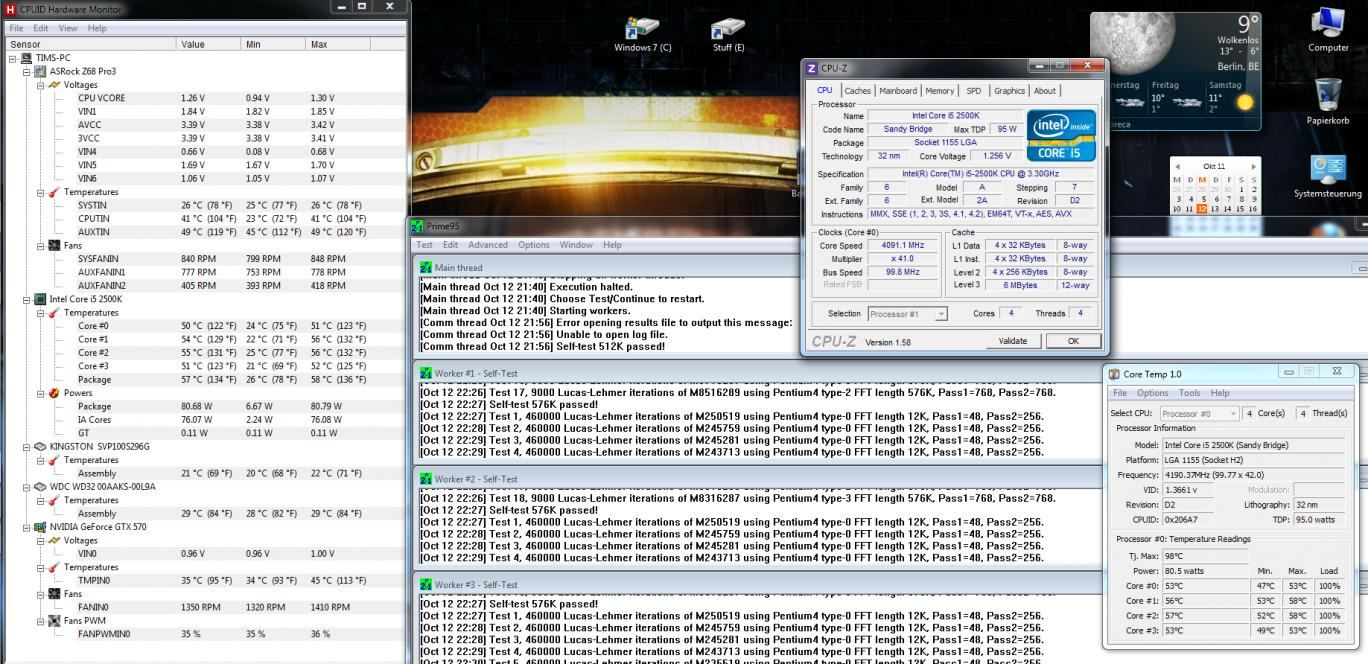Click Tj. Max 98°C value in Core Temp

coord(1207,555)
